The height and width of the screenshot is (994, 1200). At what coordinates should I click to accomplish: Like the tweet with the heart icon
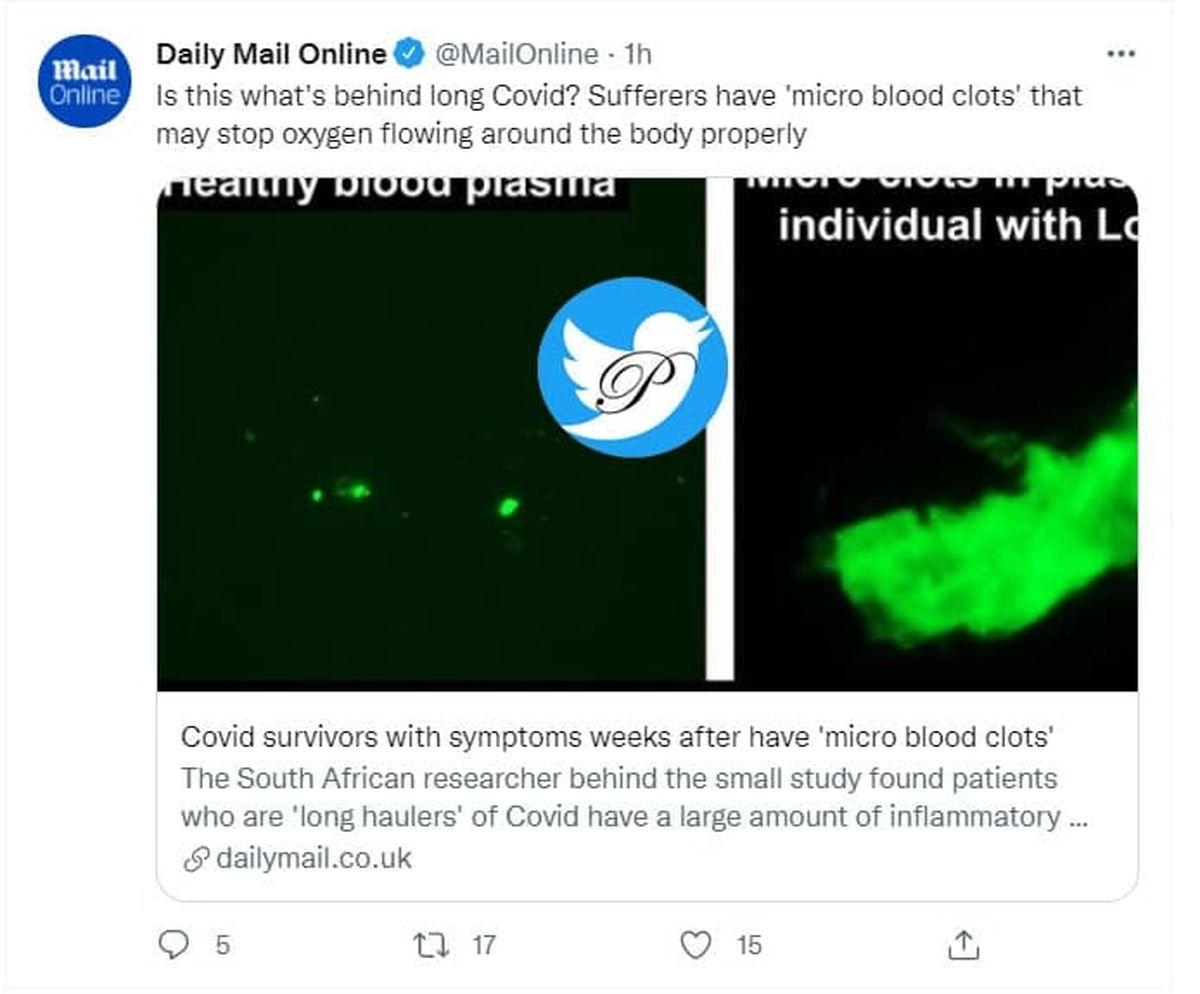(x=695, y=944)
